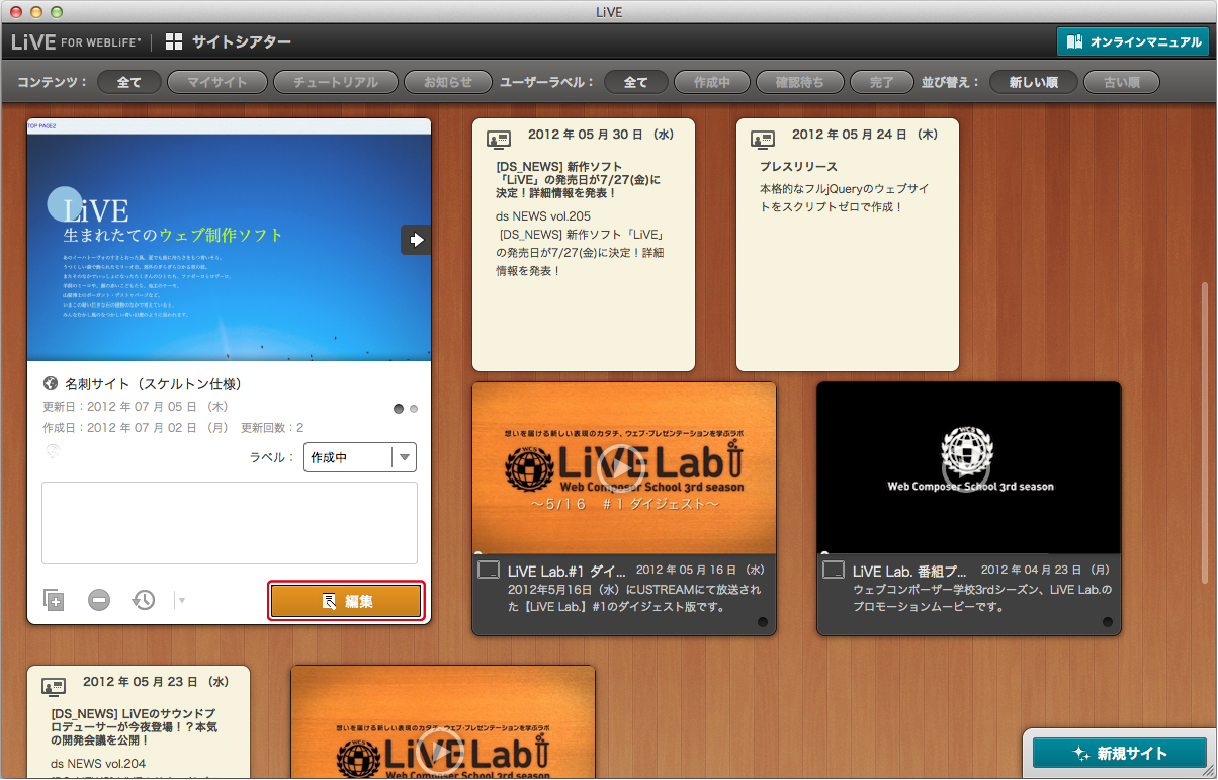Select the second page indicator dot
Viewport: 1218px width, 780px height.
(x=414, y=409)
